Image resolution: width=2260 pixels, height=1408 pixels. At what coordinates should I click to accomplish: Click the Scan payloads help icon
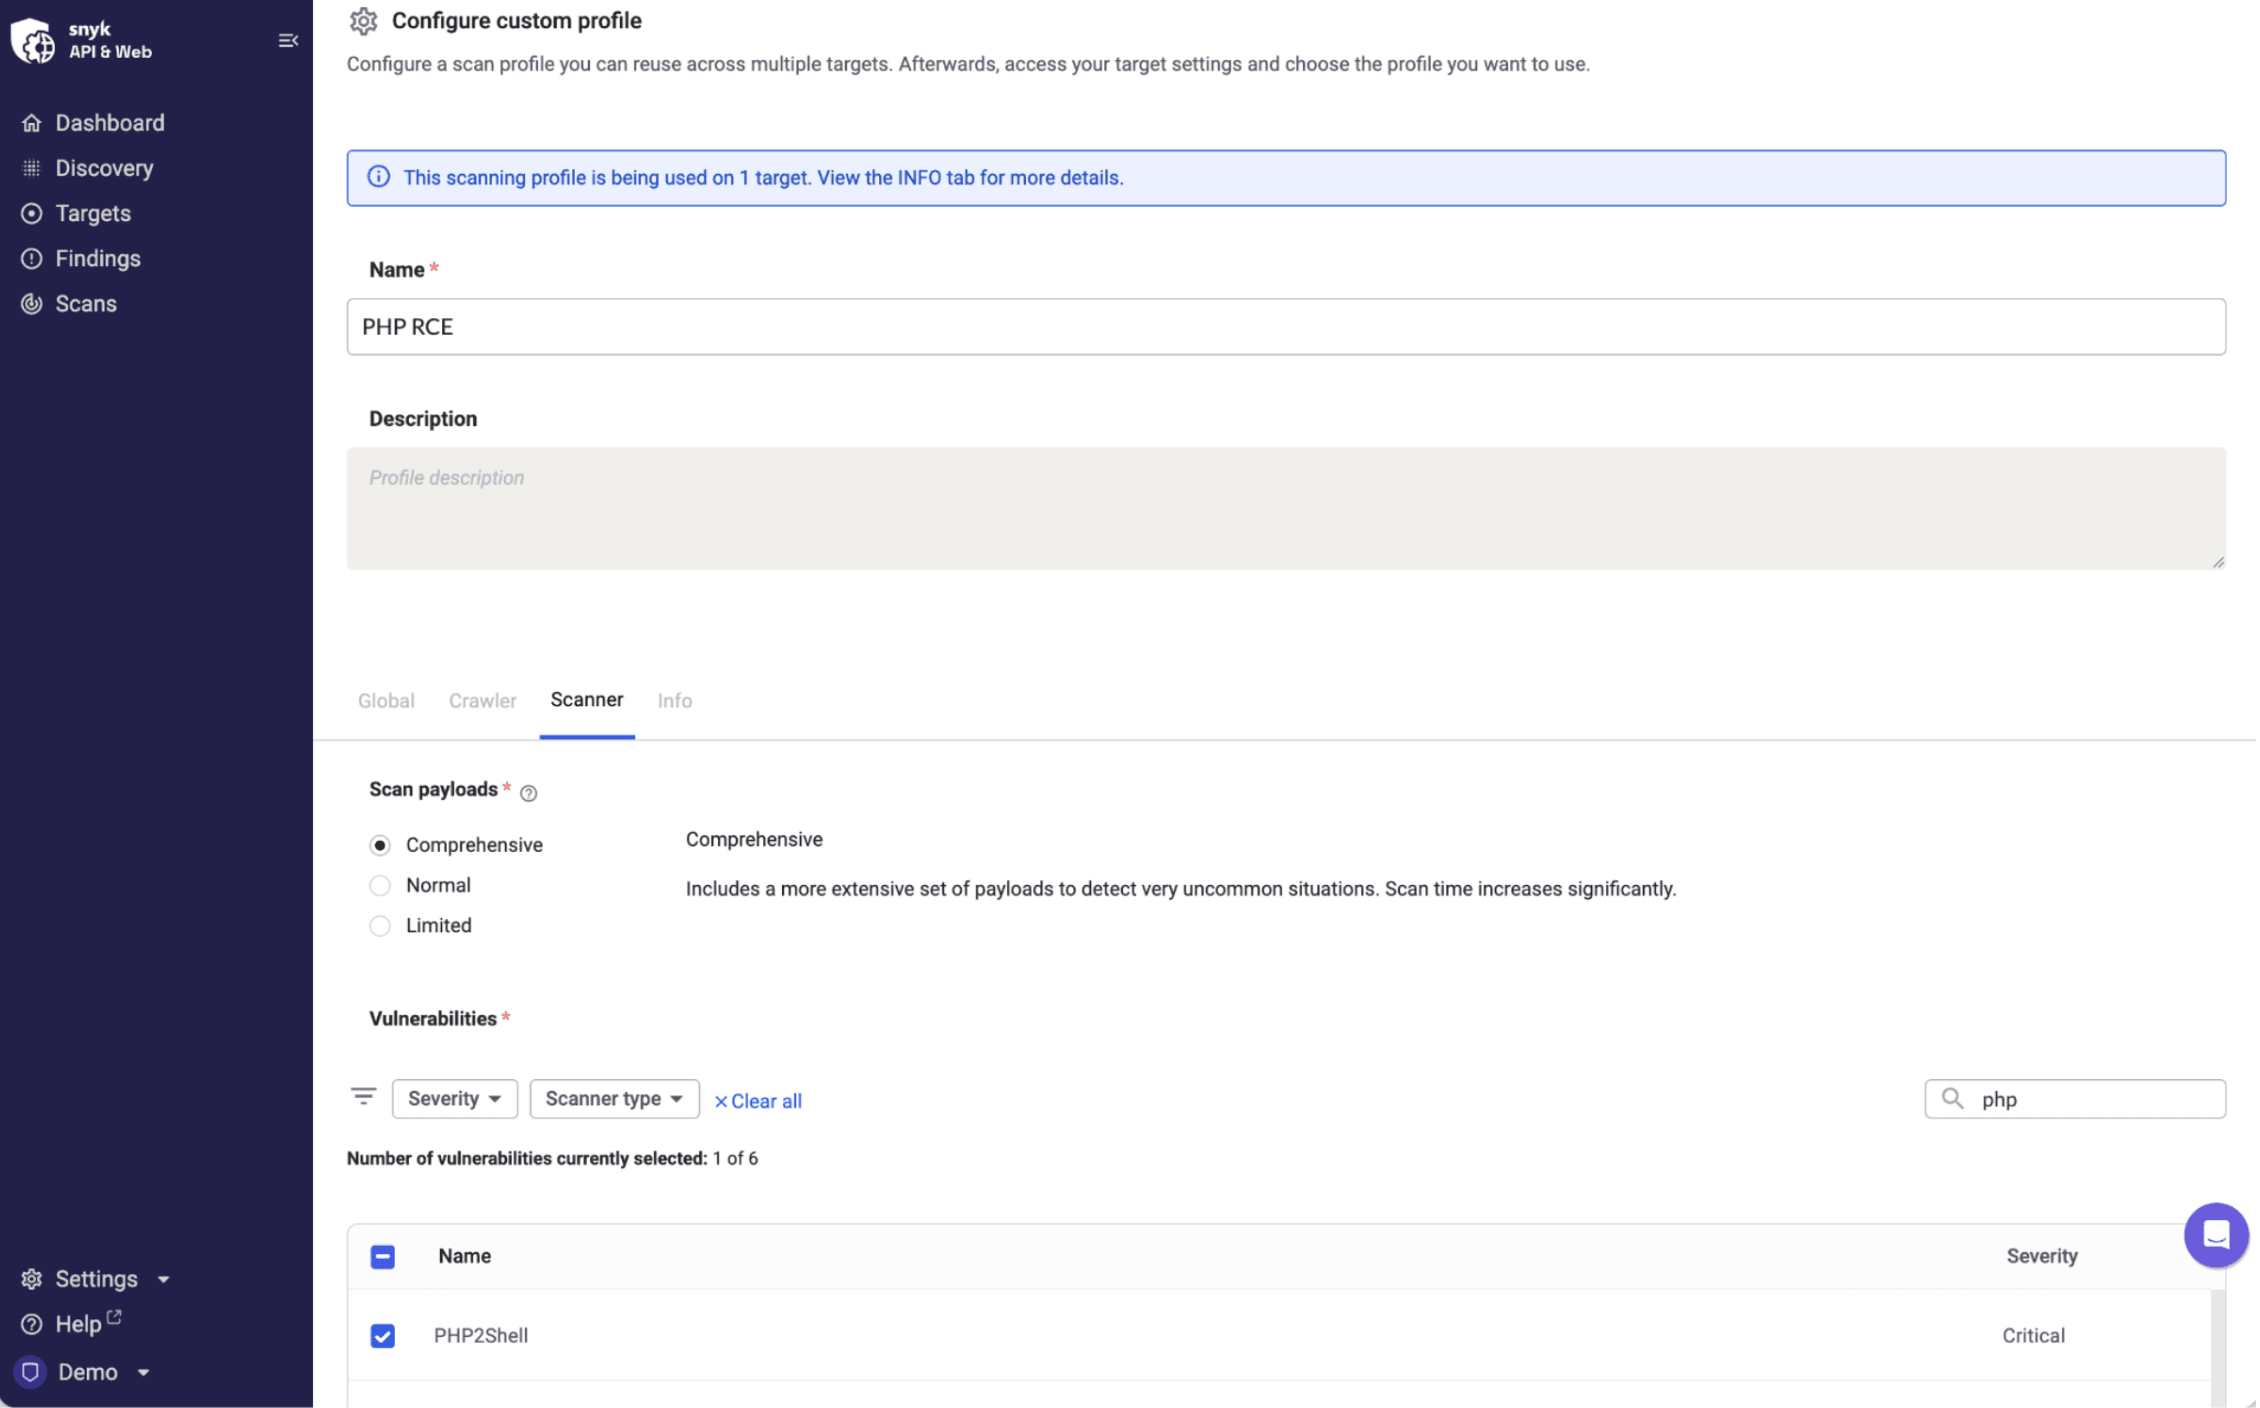coord(529,793)
